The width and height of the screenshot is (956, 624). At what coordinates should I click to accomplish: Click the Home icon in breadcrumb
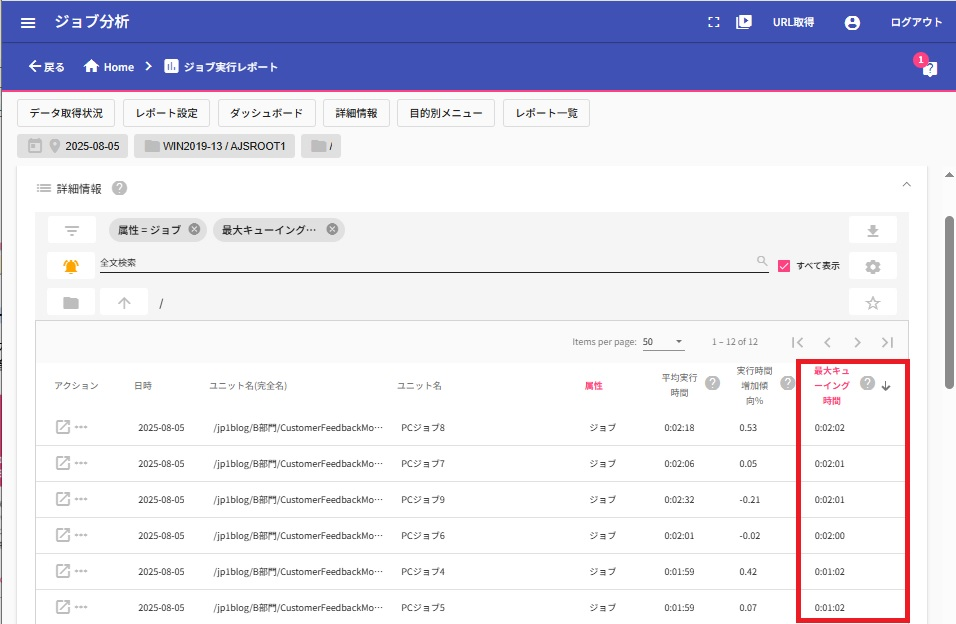[x=91, y=66]
